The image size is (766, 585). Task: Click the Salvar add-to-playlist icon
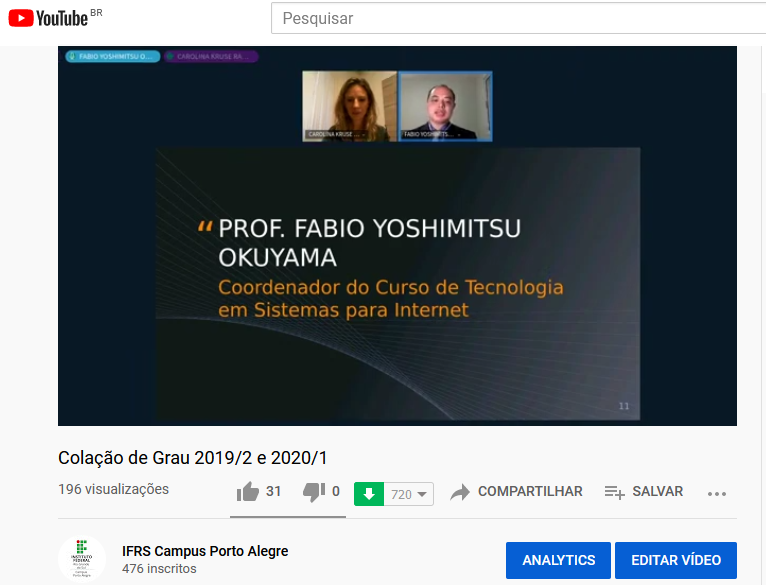(614, 492)
